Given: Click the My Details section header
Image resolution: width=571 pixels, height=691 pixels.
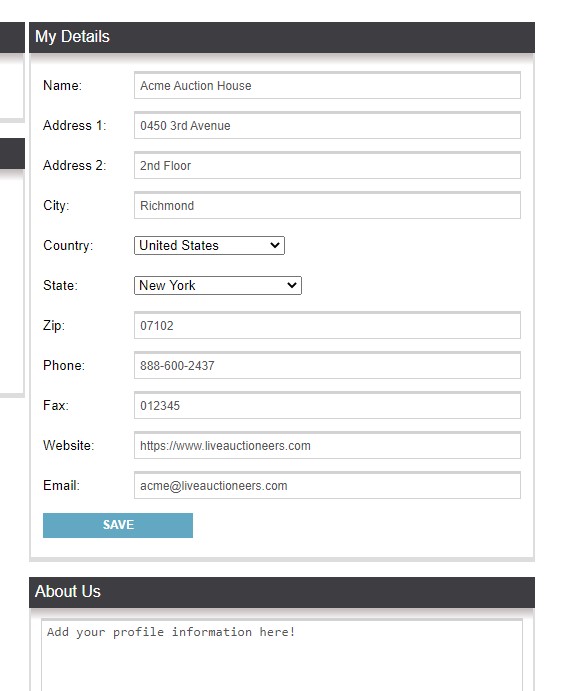Looking at the screenshot, I should [282, 37].
